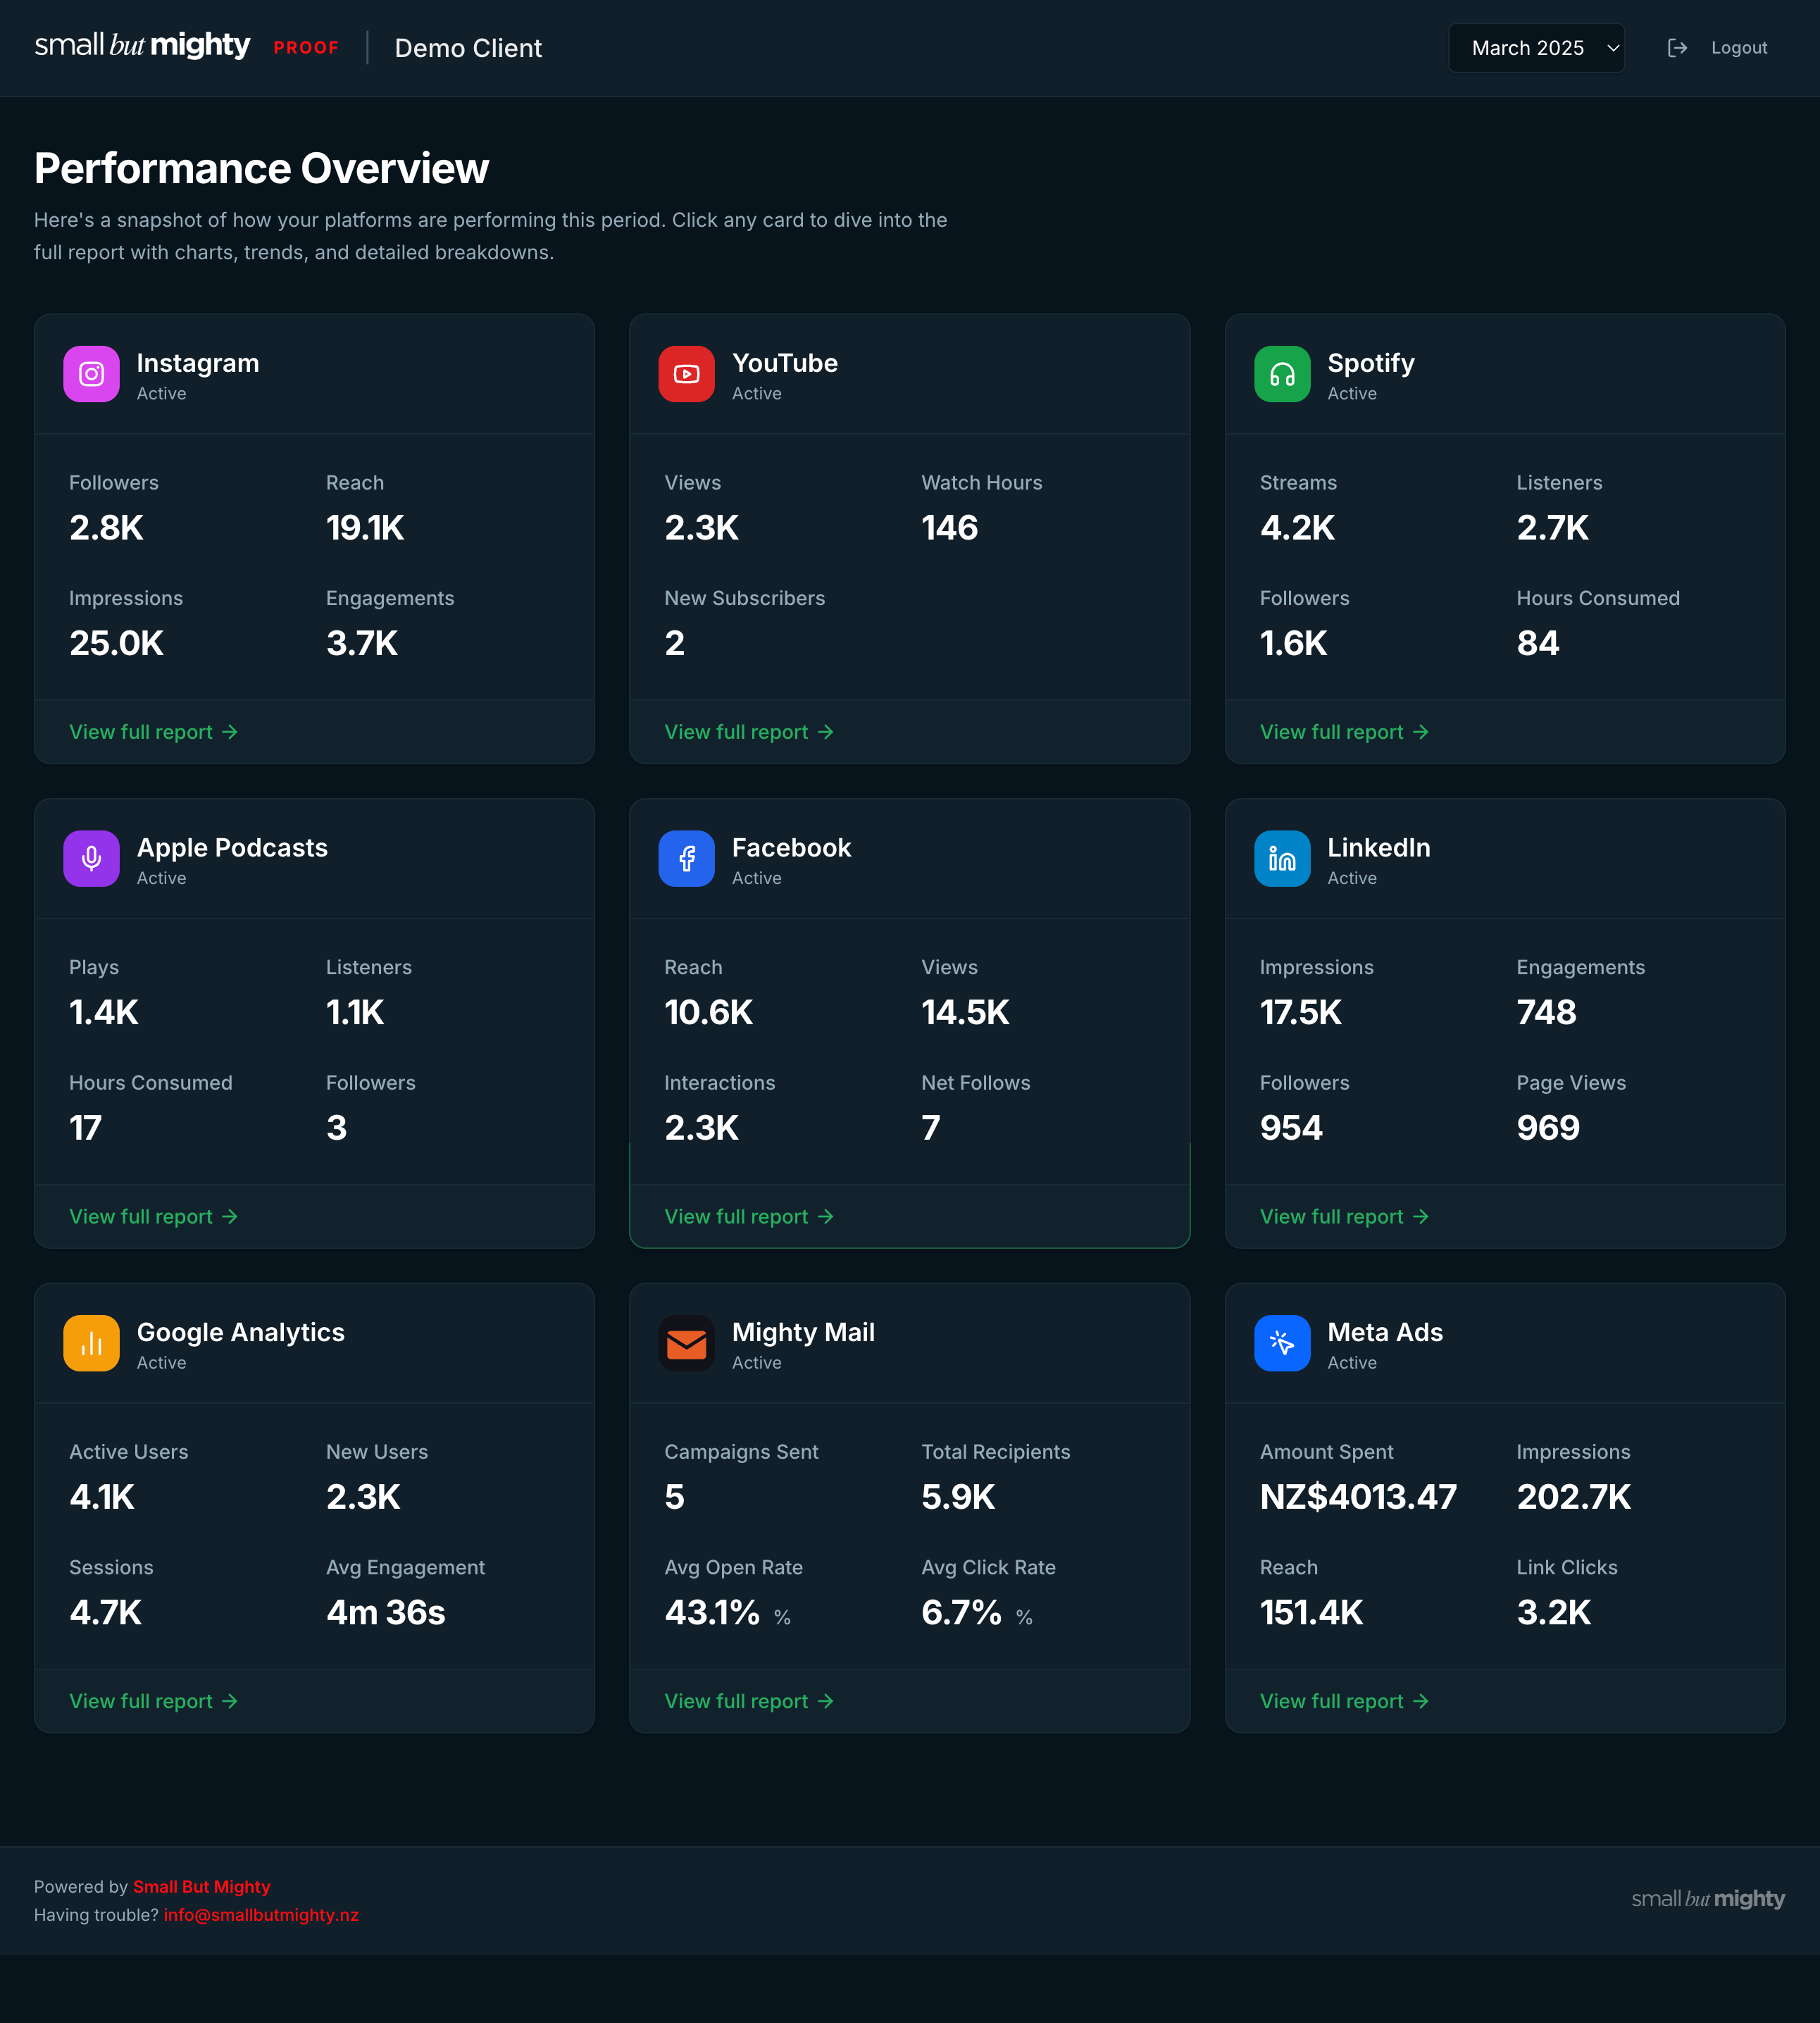
Task: Click Apple Podcasts Hours Consumed value 17
Action: click(85, 1128)
